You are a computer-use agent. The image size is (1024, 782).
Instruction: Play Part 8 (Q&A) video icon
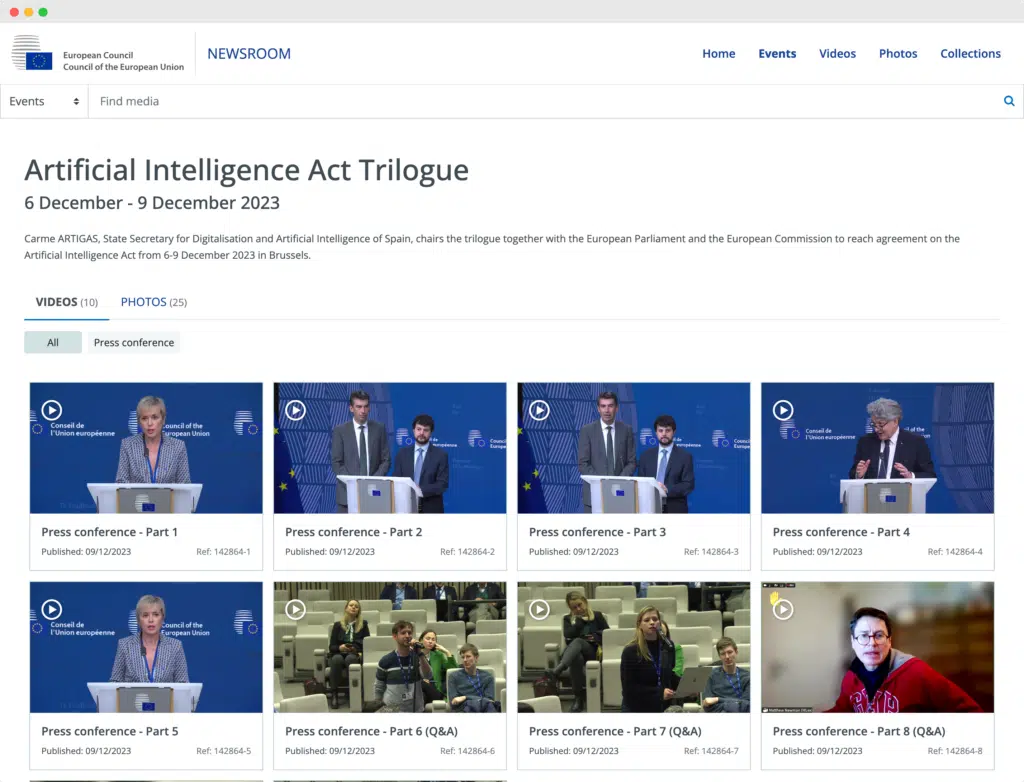point(783,610)
